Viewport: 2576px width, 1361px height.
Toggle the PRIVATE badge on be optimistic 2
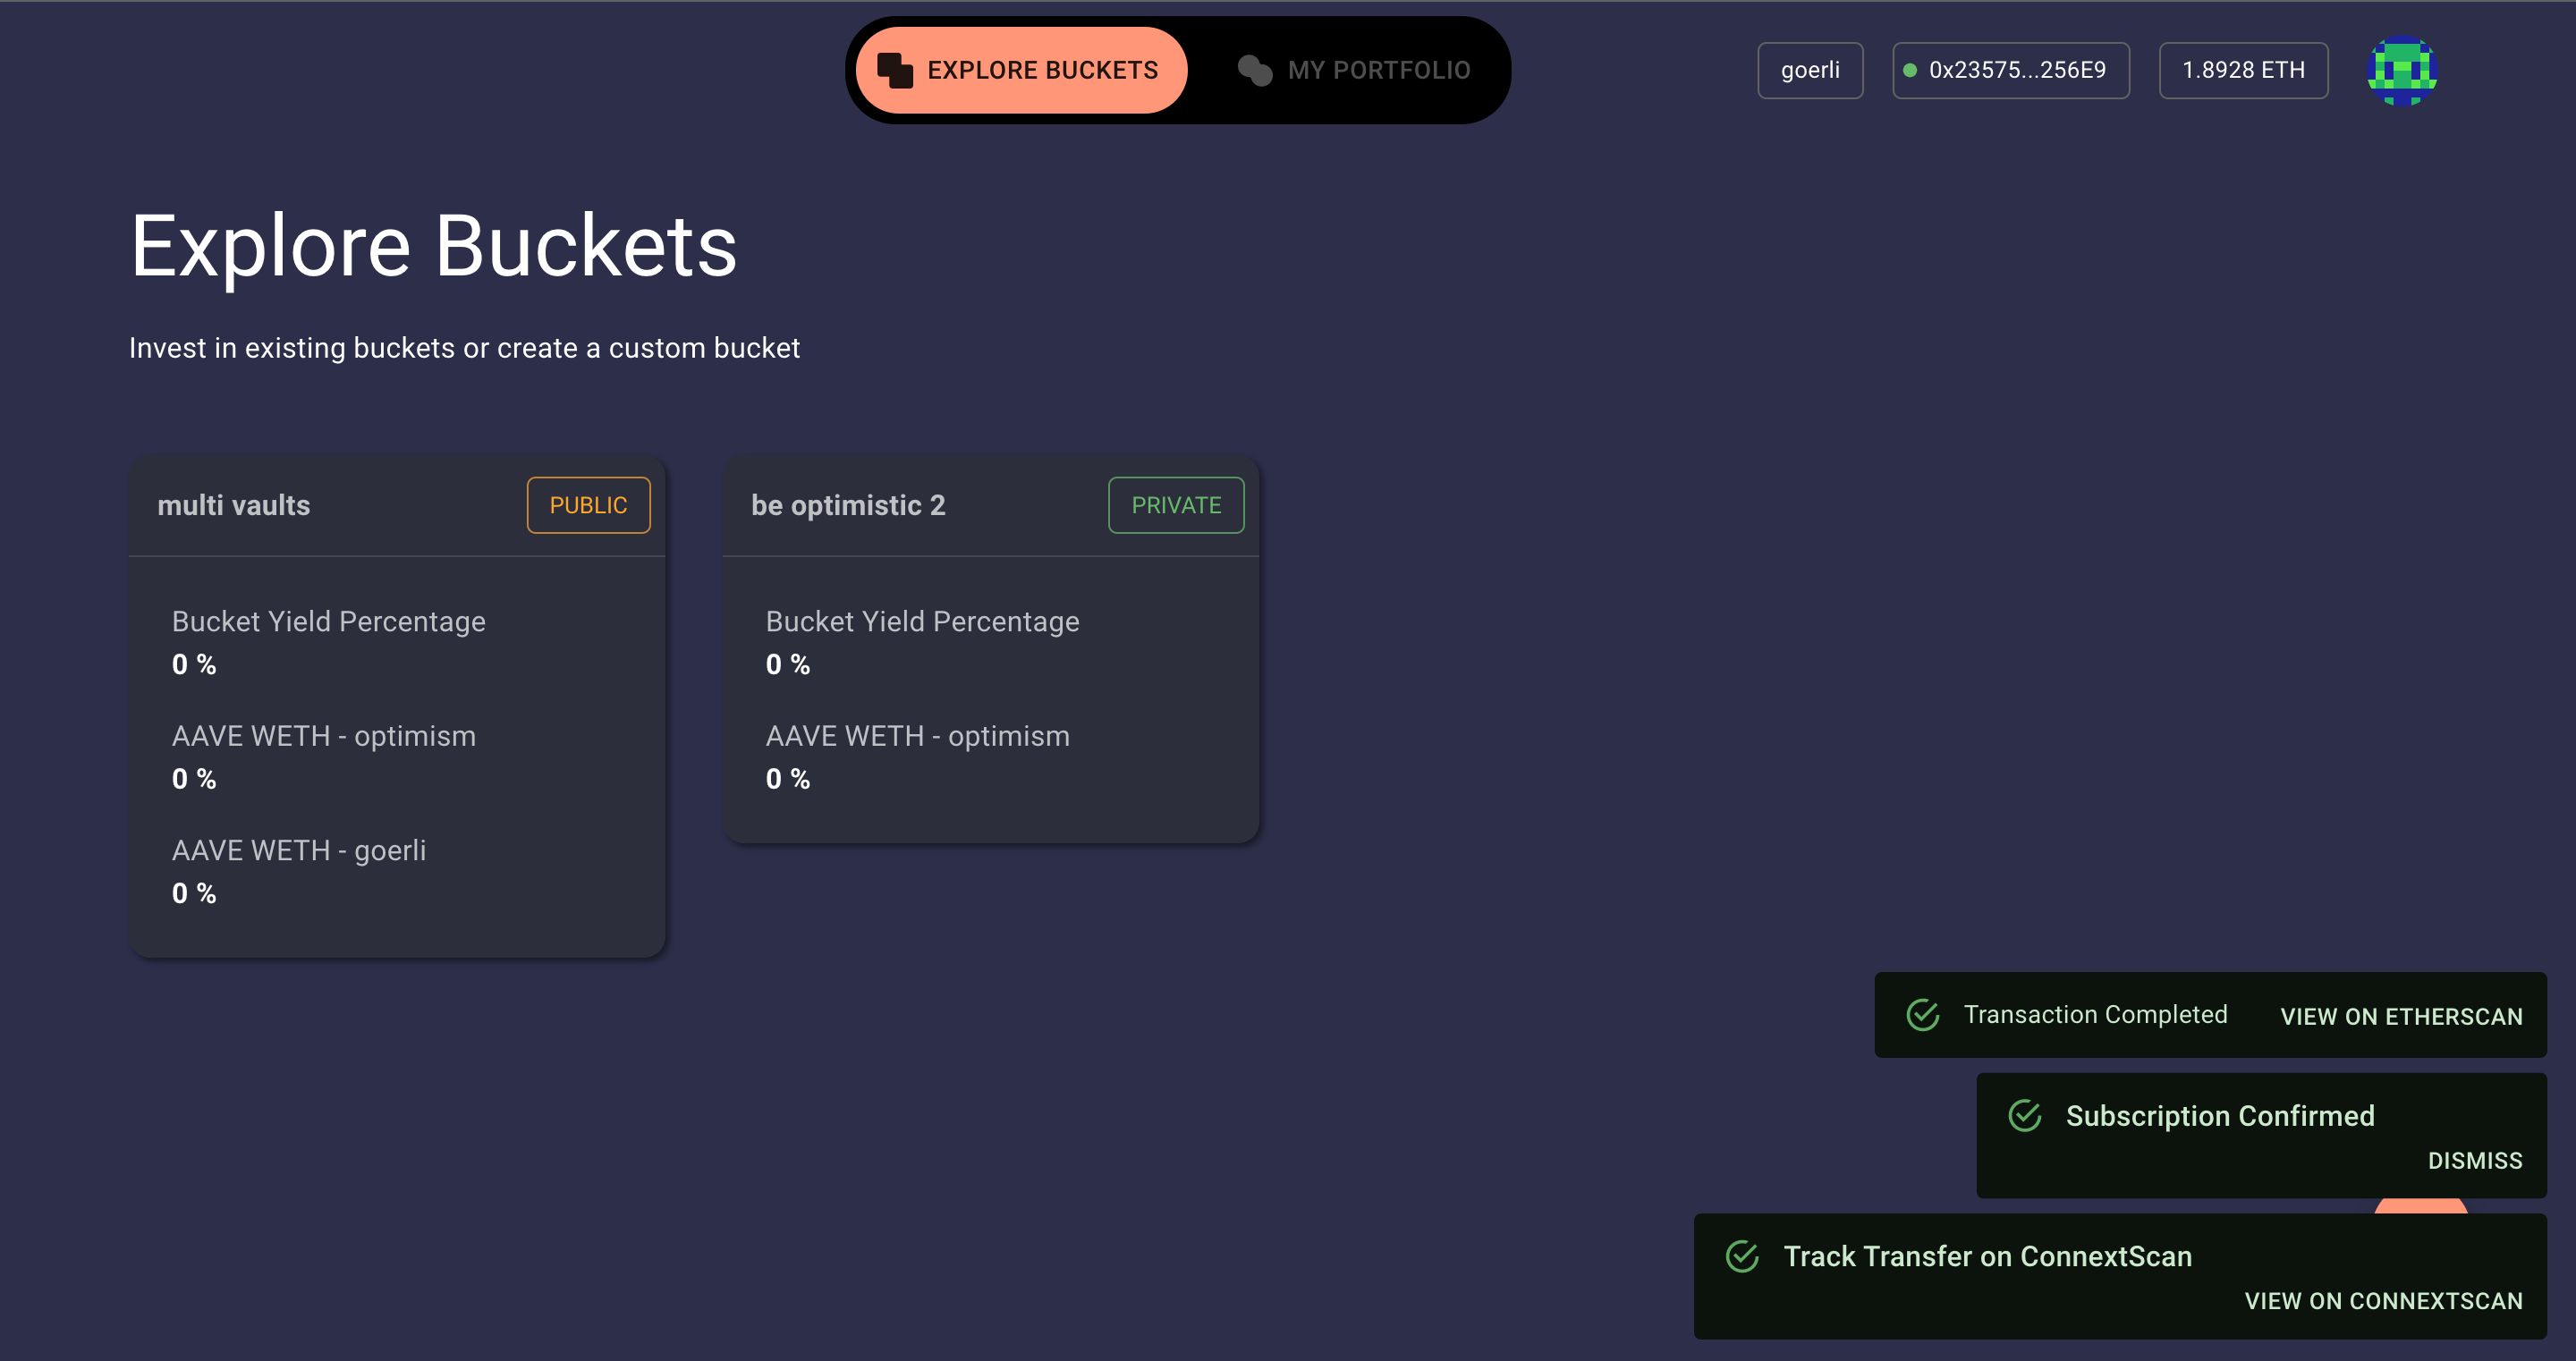pyautogui.click(x=1175, y=504)
